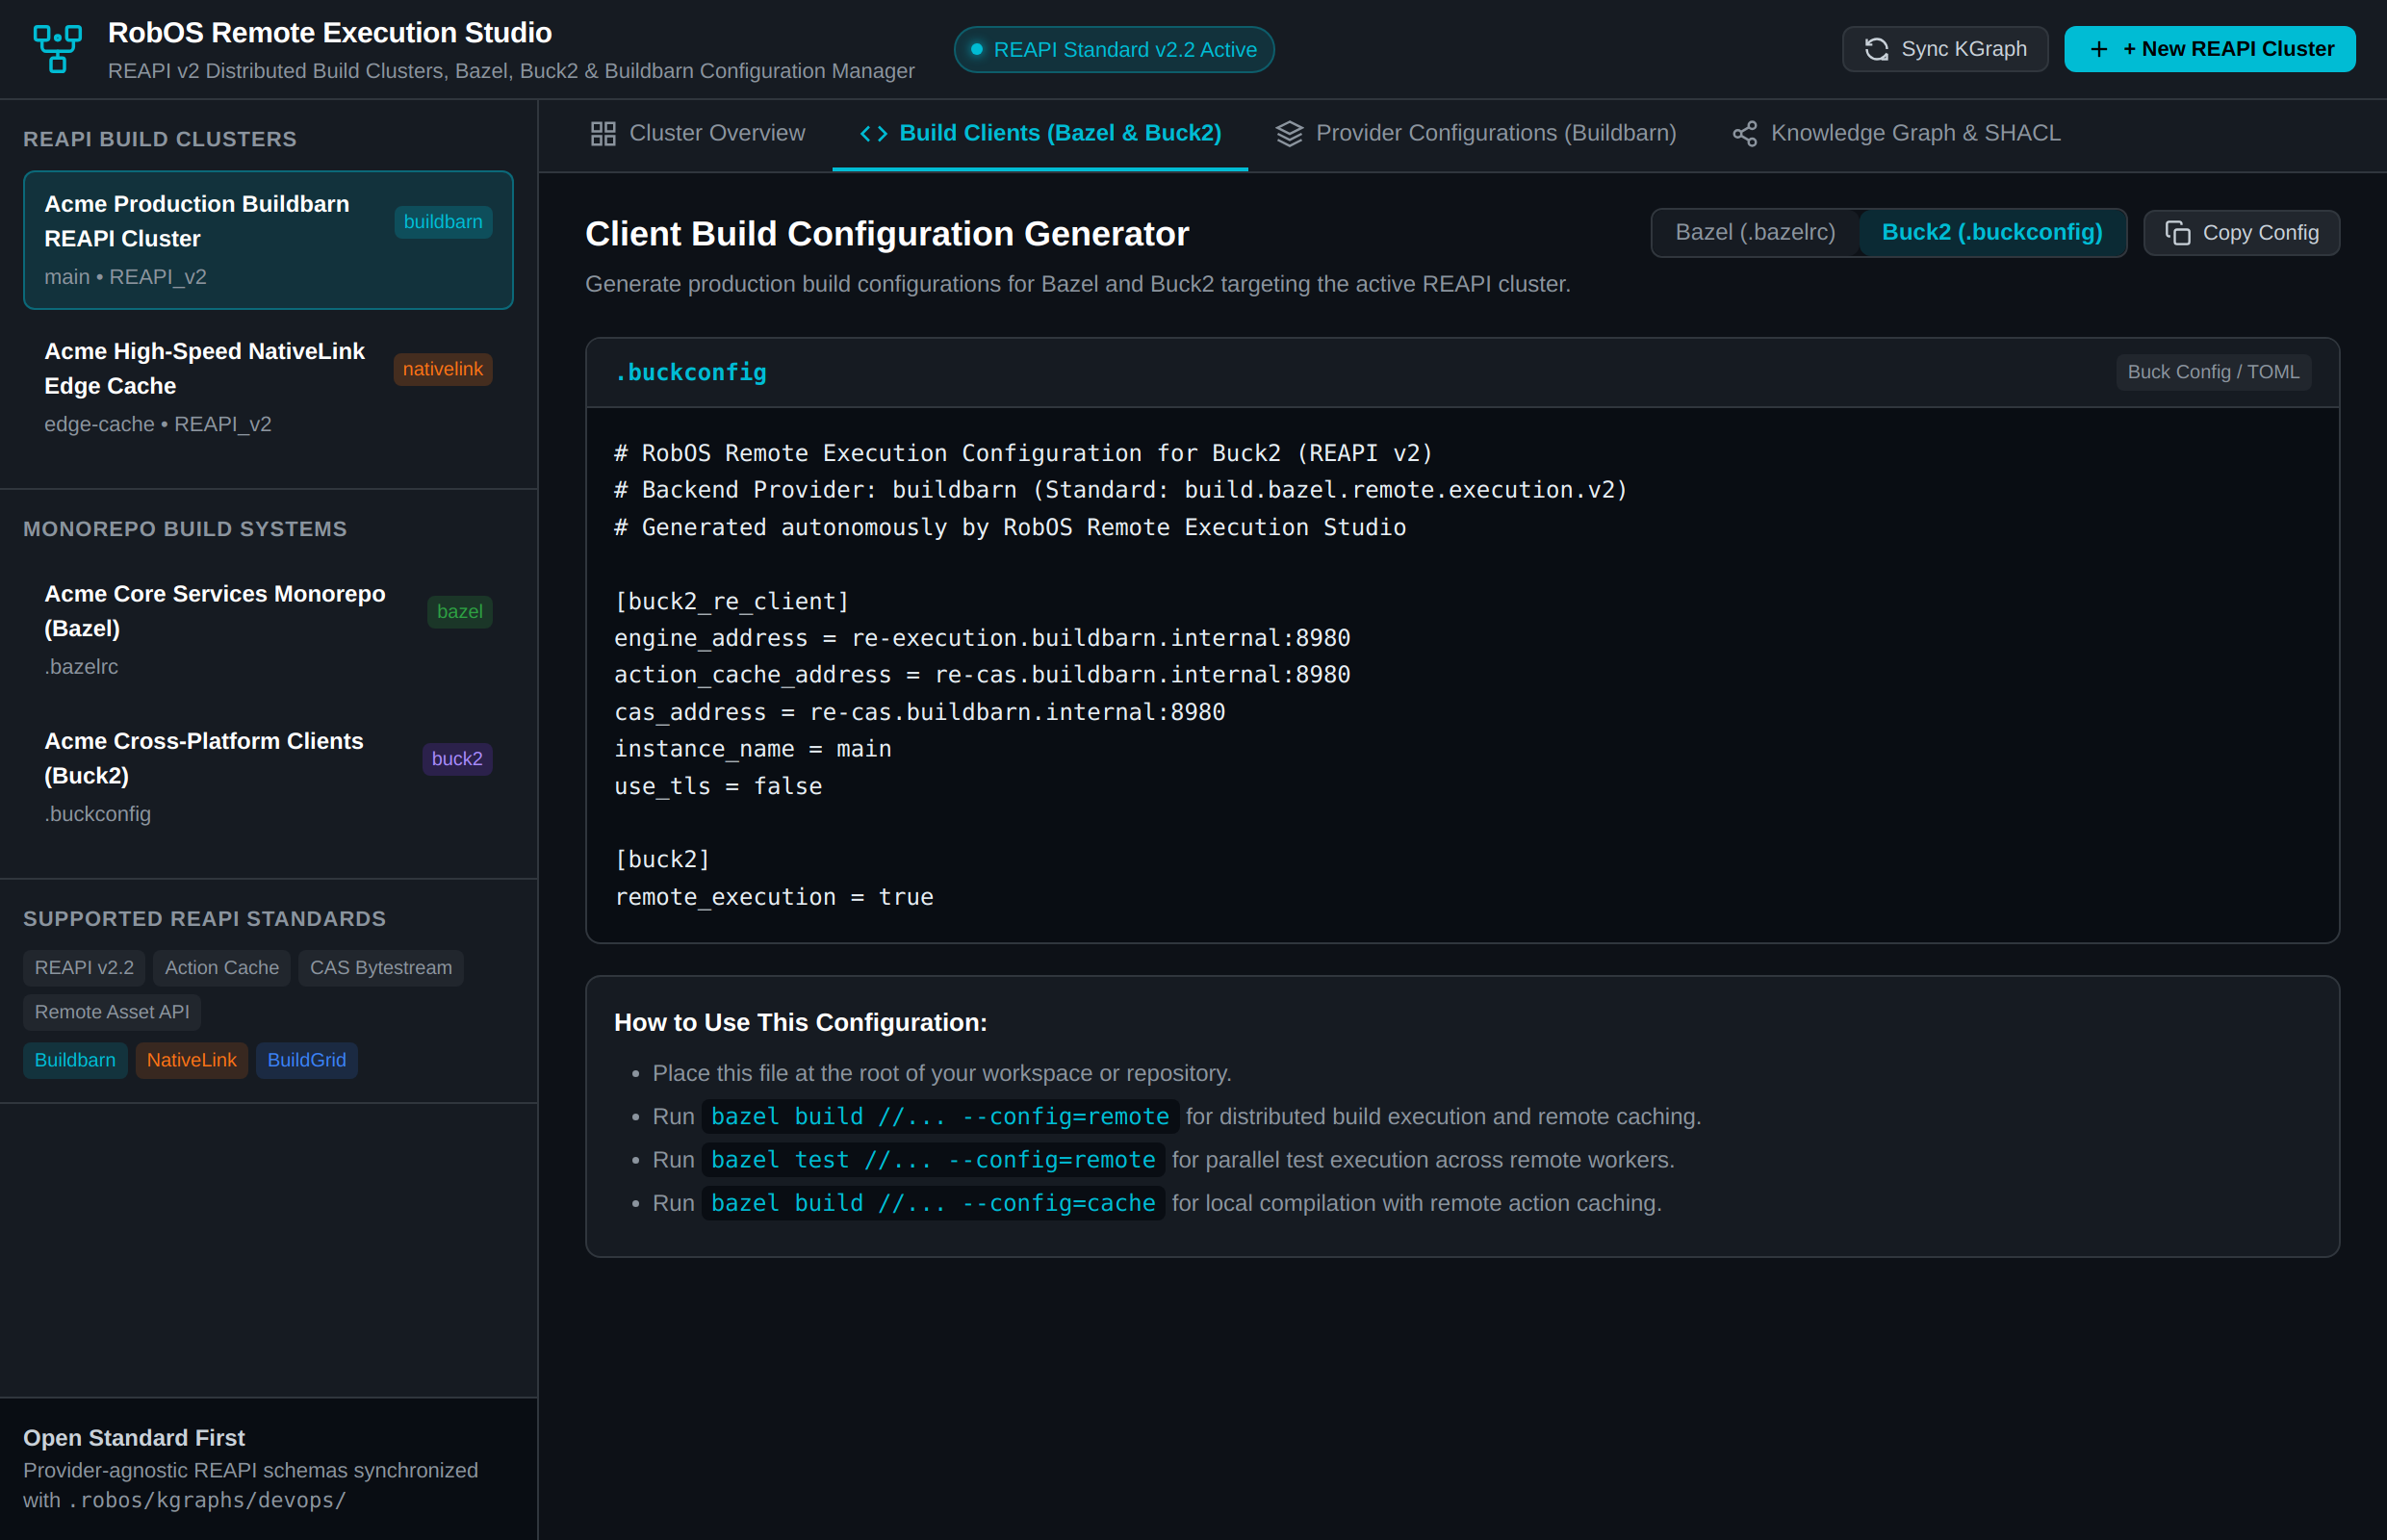
Task: Click the Remote Asset API chip
Action: pos(112,1012)
